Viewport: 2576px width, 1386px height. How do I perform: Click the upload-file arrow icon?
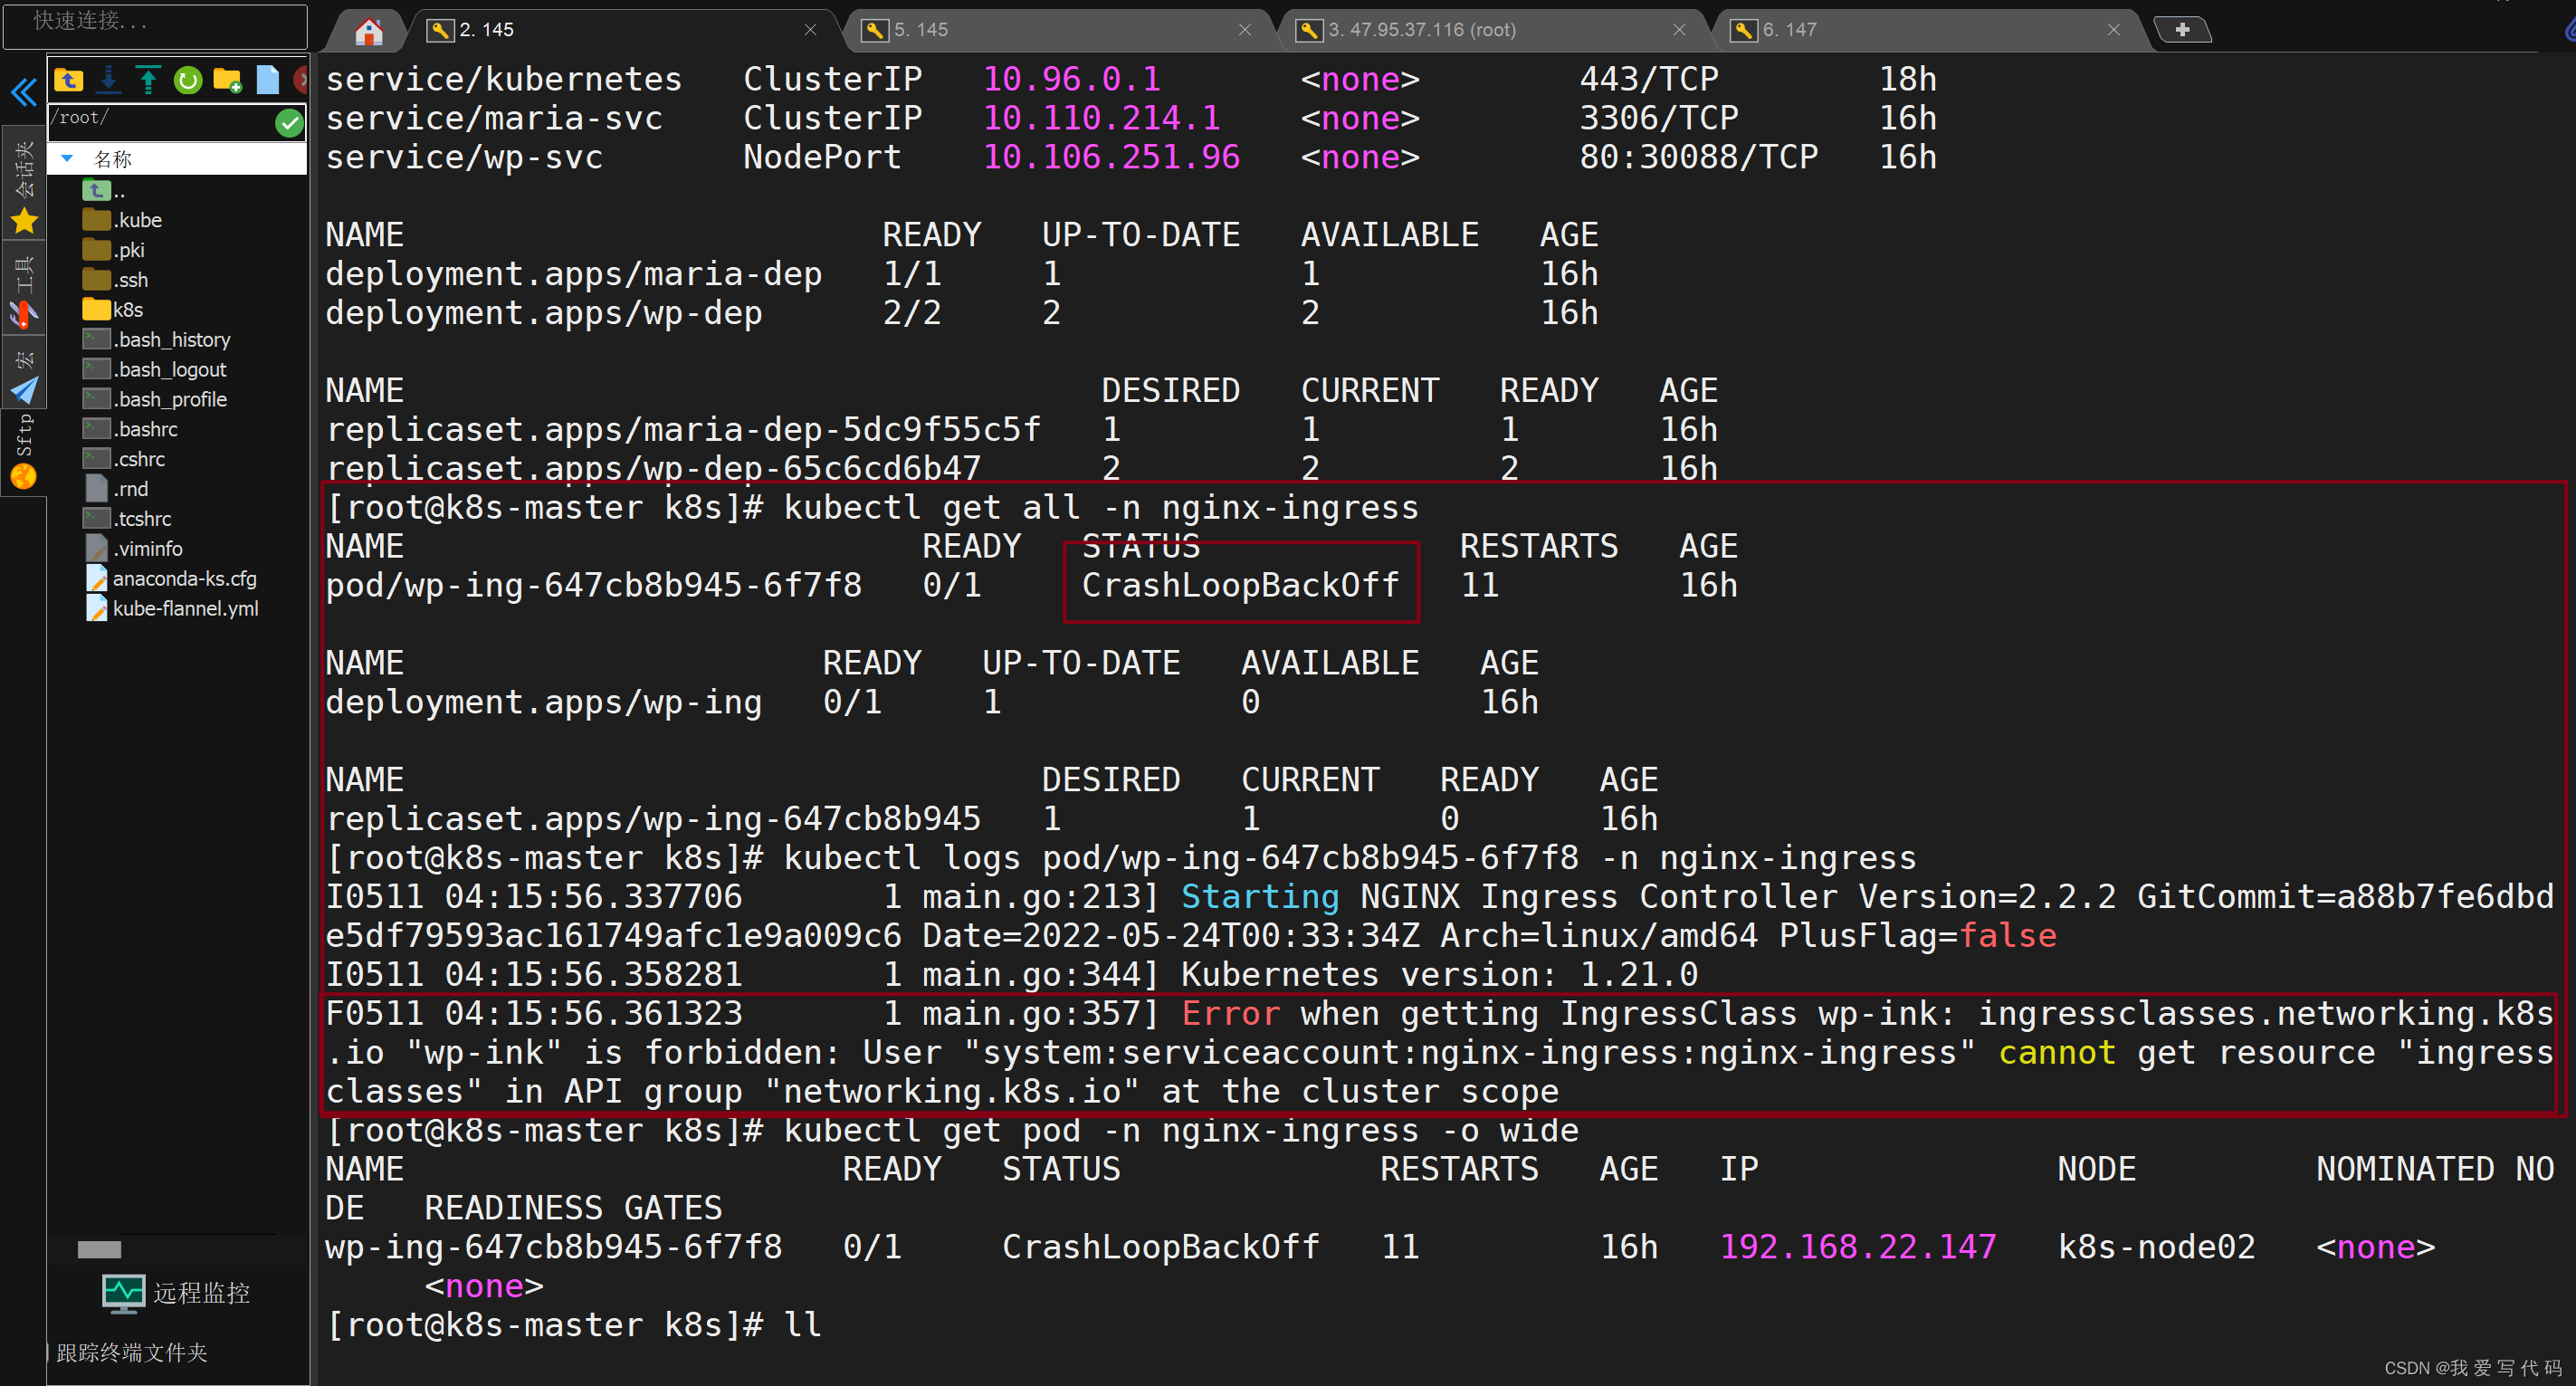point(148,80)
